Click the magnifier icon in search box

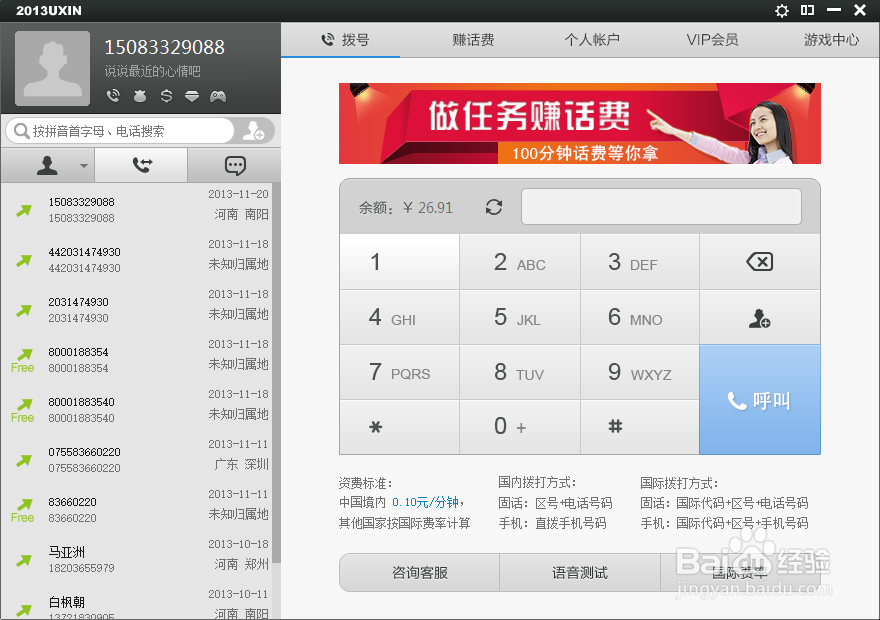(x=21, y=131)
